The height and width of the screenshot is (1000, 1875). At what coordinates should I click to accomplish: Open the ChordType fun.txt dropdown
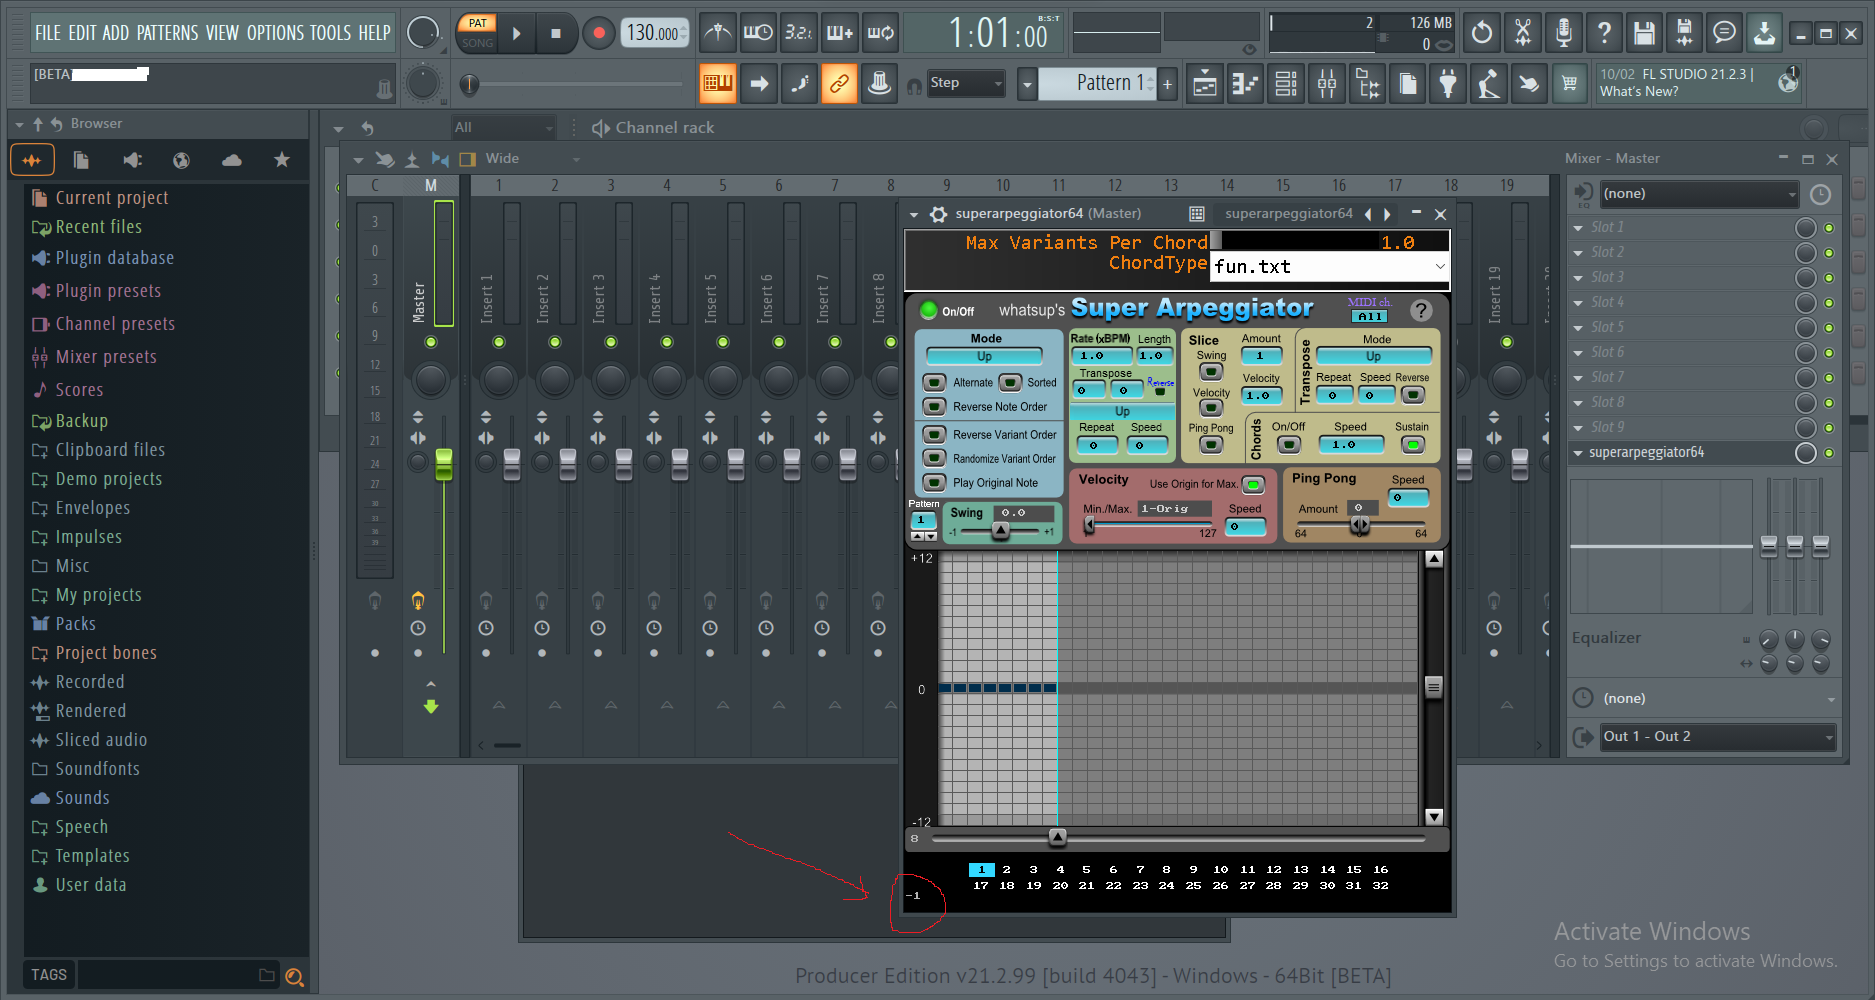click(1329, 267)
